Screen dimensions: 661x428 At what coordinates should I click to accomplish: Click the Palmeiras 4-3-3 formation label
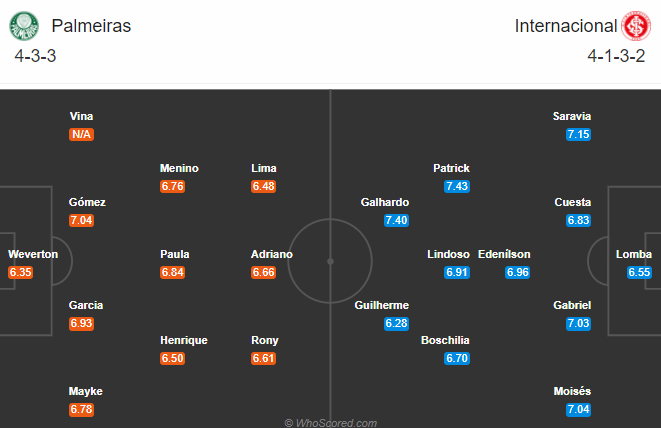35,56
